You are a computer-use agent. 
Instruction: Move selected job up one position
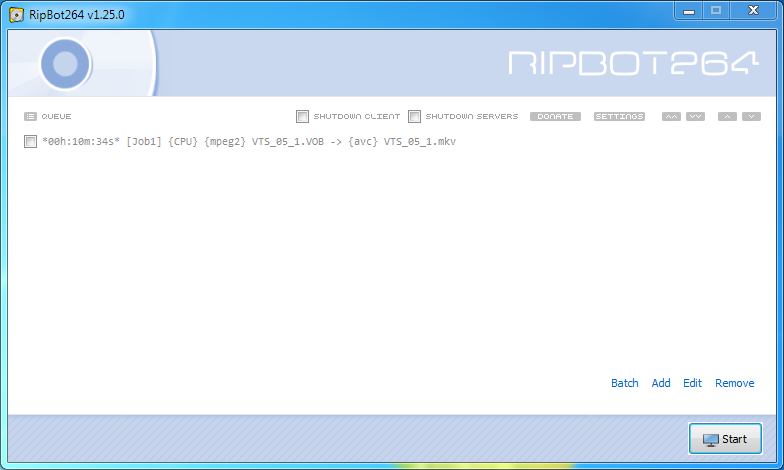tap(727, 116)
